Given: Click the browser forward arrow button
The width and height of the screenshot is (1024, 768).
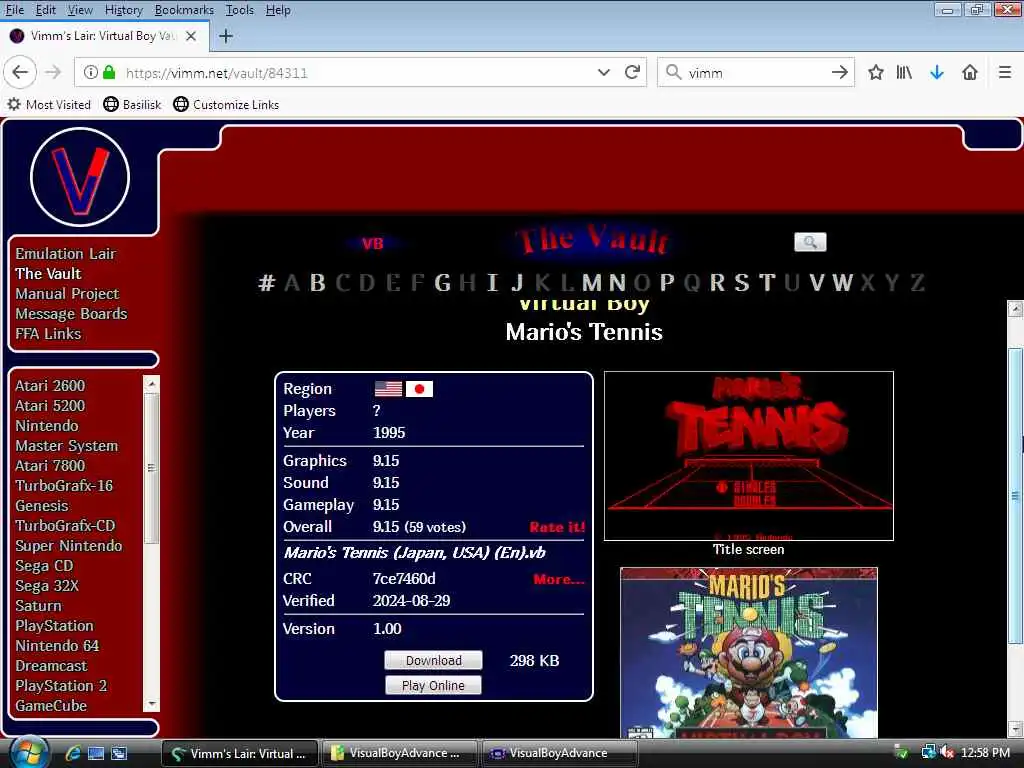Looking at the screenshot, I should 53,72.
